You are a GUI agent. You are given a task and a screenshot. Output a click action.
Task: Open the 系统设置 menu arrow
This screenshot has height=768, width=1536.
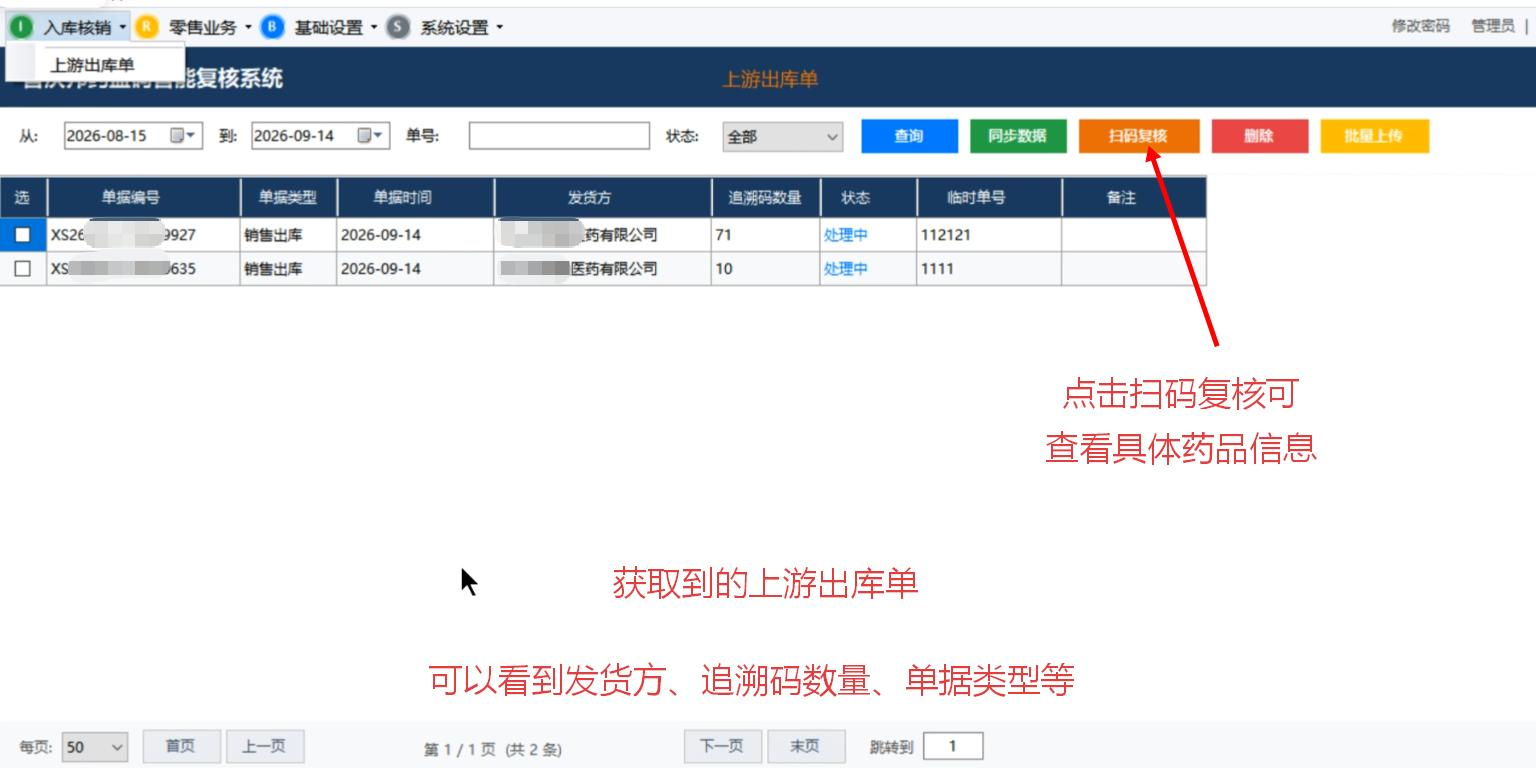click(x=500, y=27)
